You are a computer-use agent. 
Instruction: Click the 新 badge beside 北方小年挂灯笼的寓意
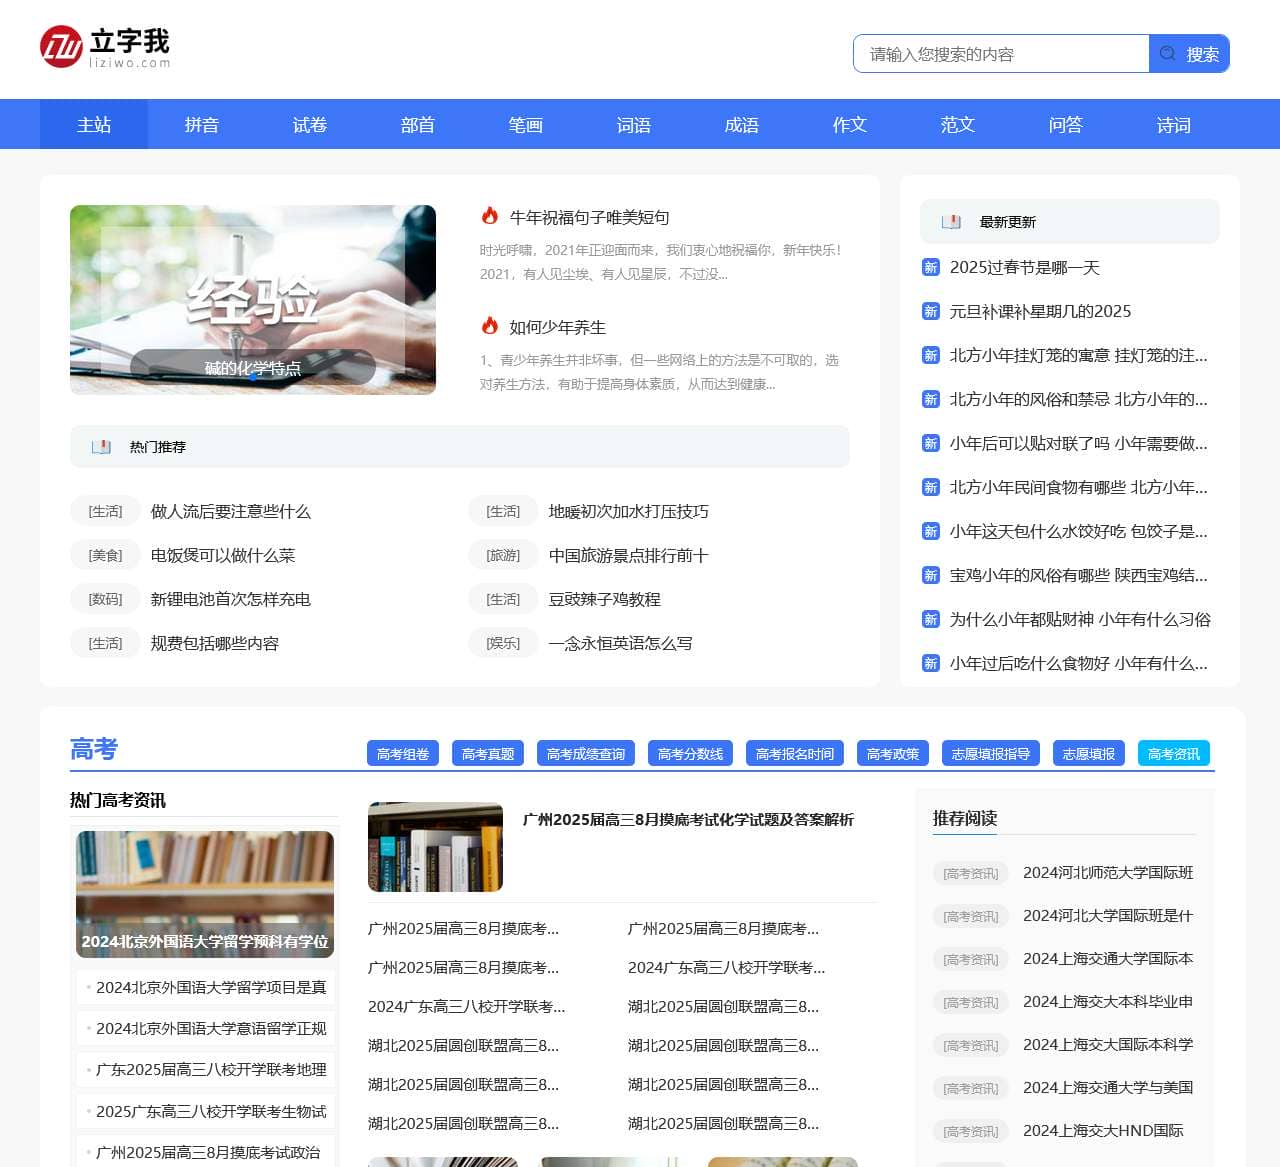931,355
